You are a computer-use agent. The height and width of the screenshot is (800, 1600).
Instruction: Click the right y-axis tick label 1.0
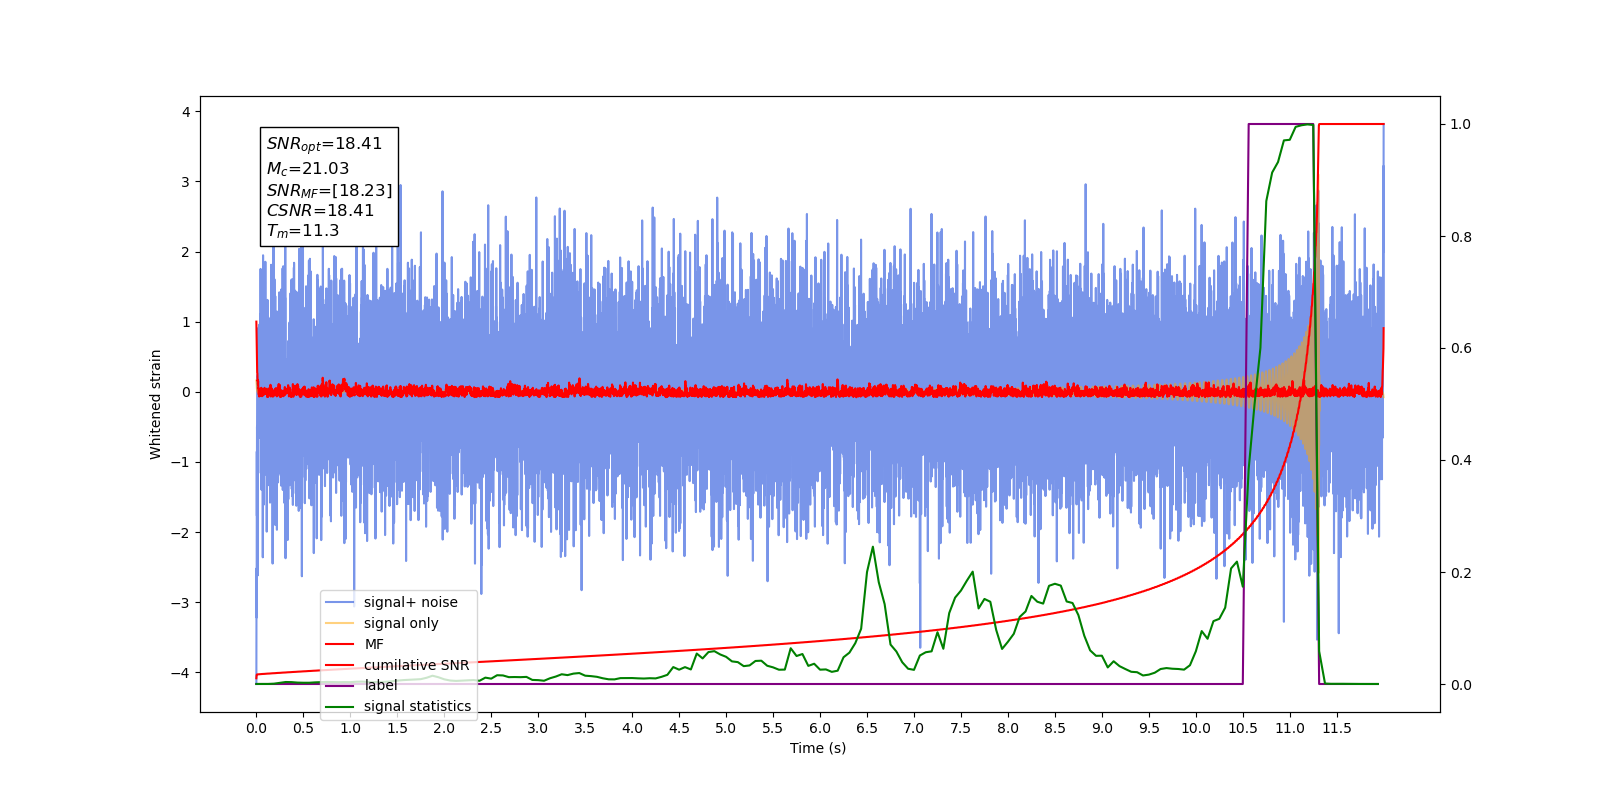point(1461,124)
